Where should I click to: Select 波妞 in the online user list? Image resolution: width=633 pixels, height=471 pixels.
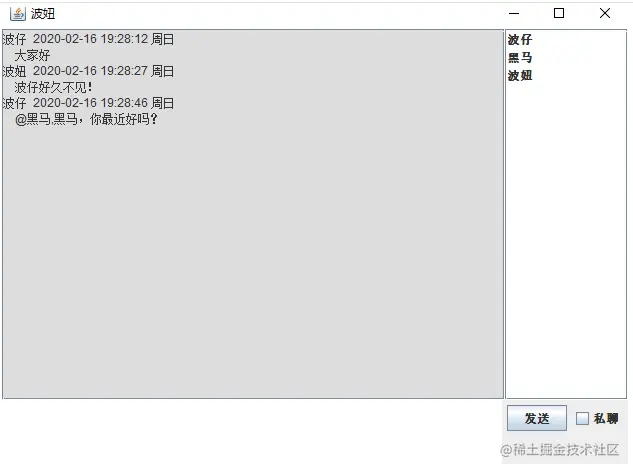coord(520,75)
